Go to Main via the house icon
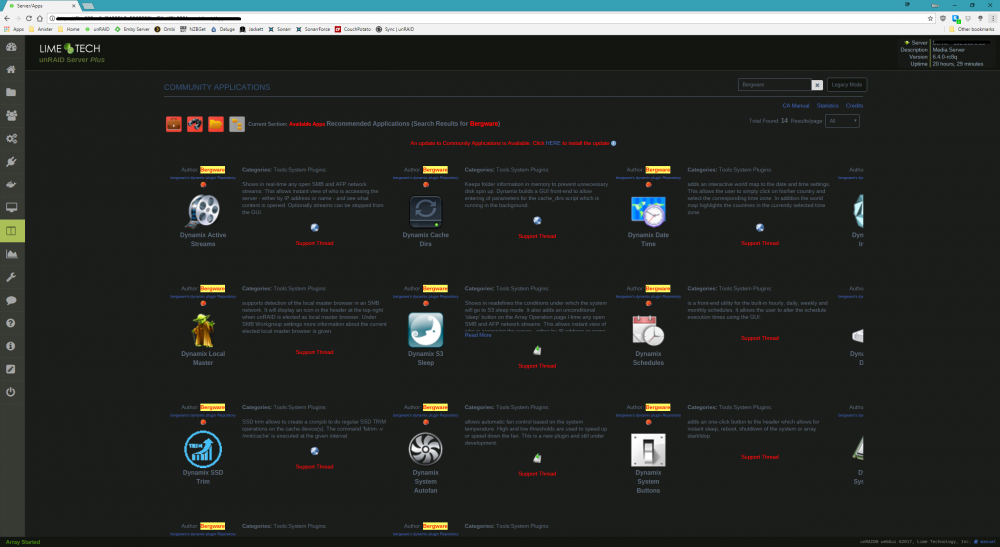This screenshot has width=1000, height=547. [x=11, y=69]
